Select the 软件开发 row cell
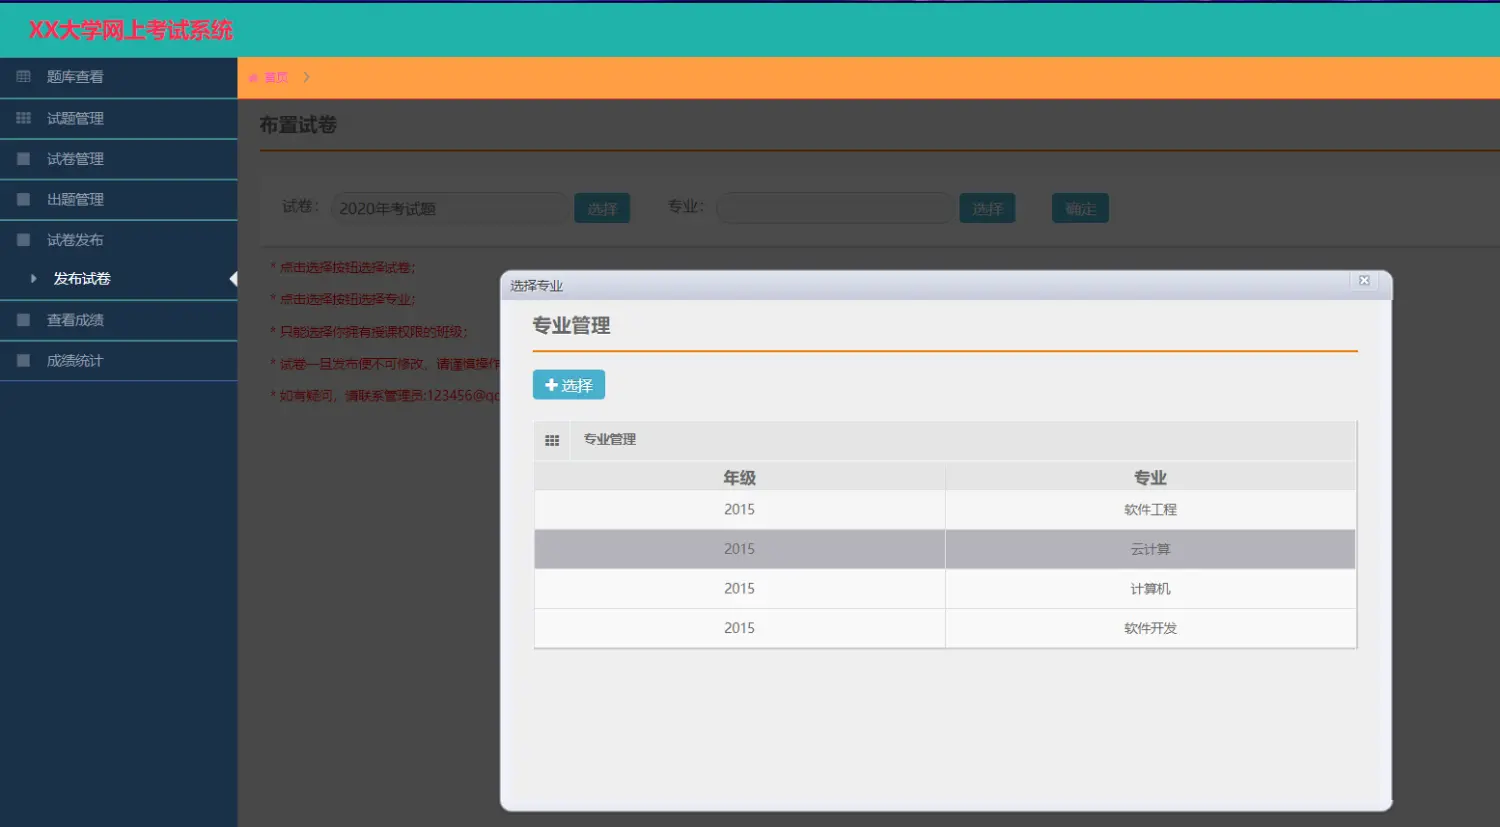Image resolution: width=1500 pixels, height=827 pixels. (1151, 628)
